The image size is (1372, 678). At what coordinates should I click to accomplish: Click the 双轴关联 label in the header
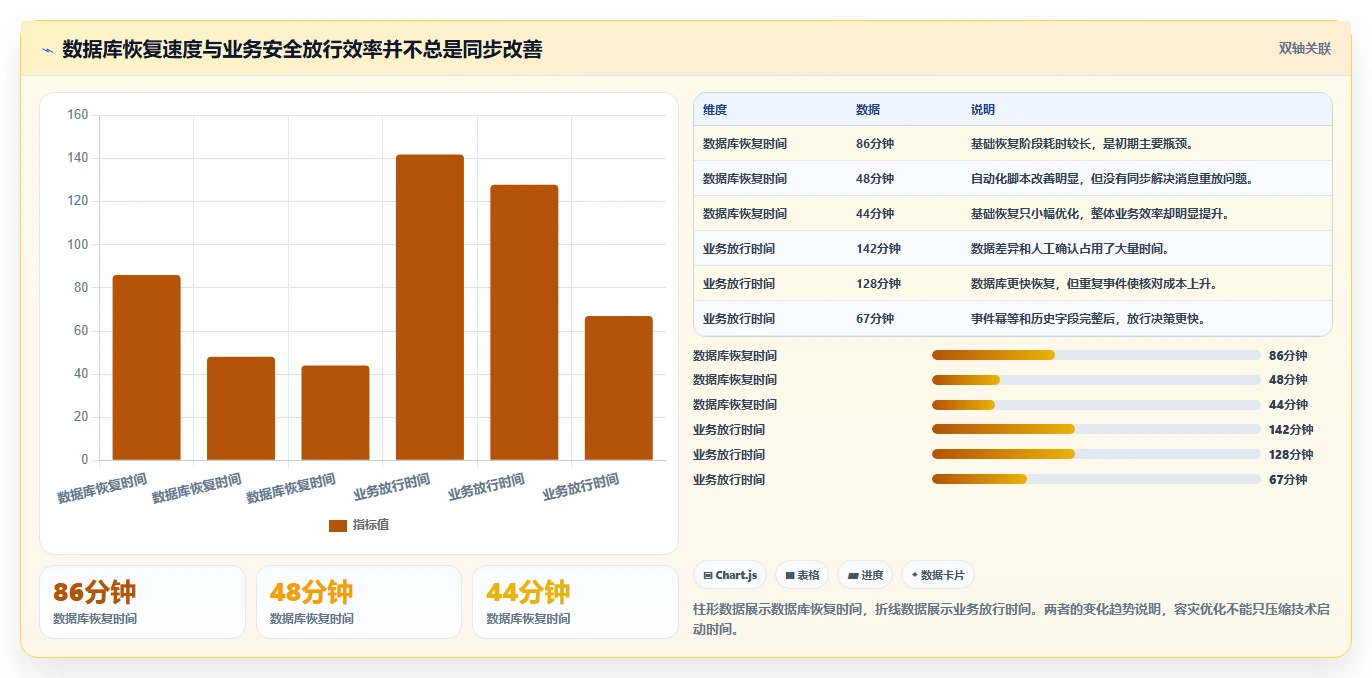tap(1305, 49)
